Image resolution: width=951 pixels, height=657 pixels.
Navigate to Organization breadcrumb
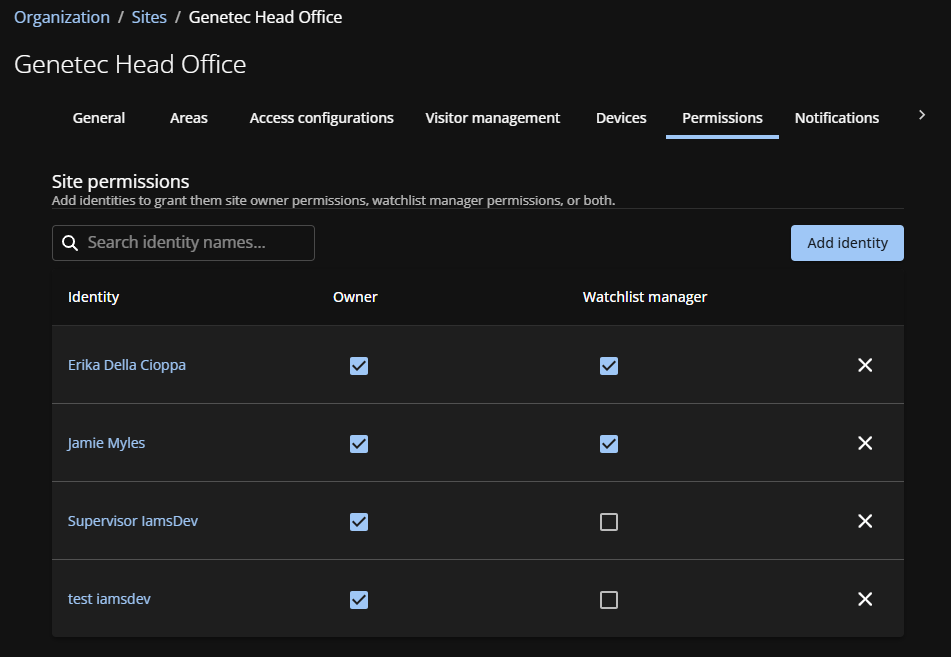click(62, 17)
